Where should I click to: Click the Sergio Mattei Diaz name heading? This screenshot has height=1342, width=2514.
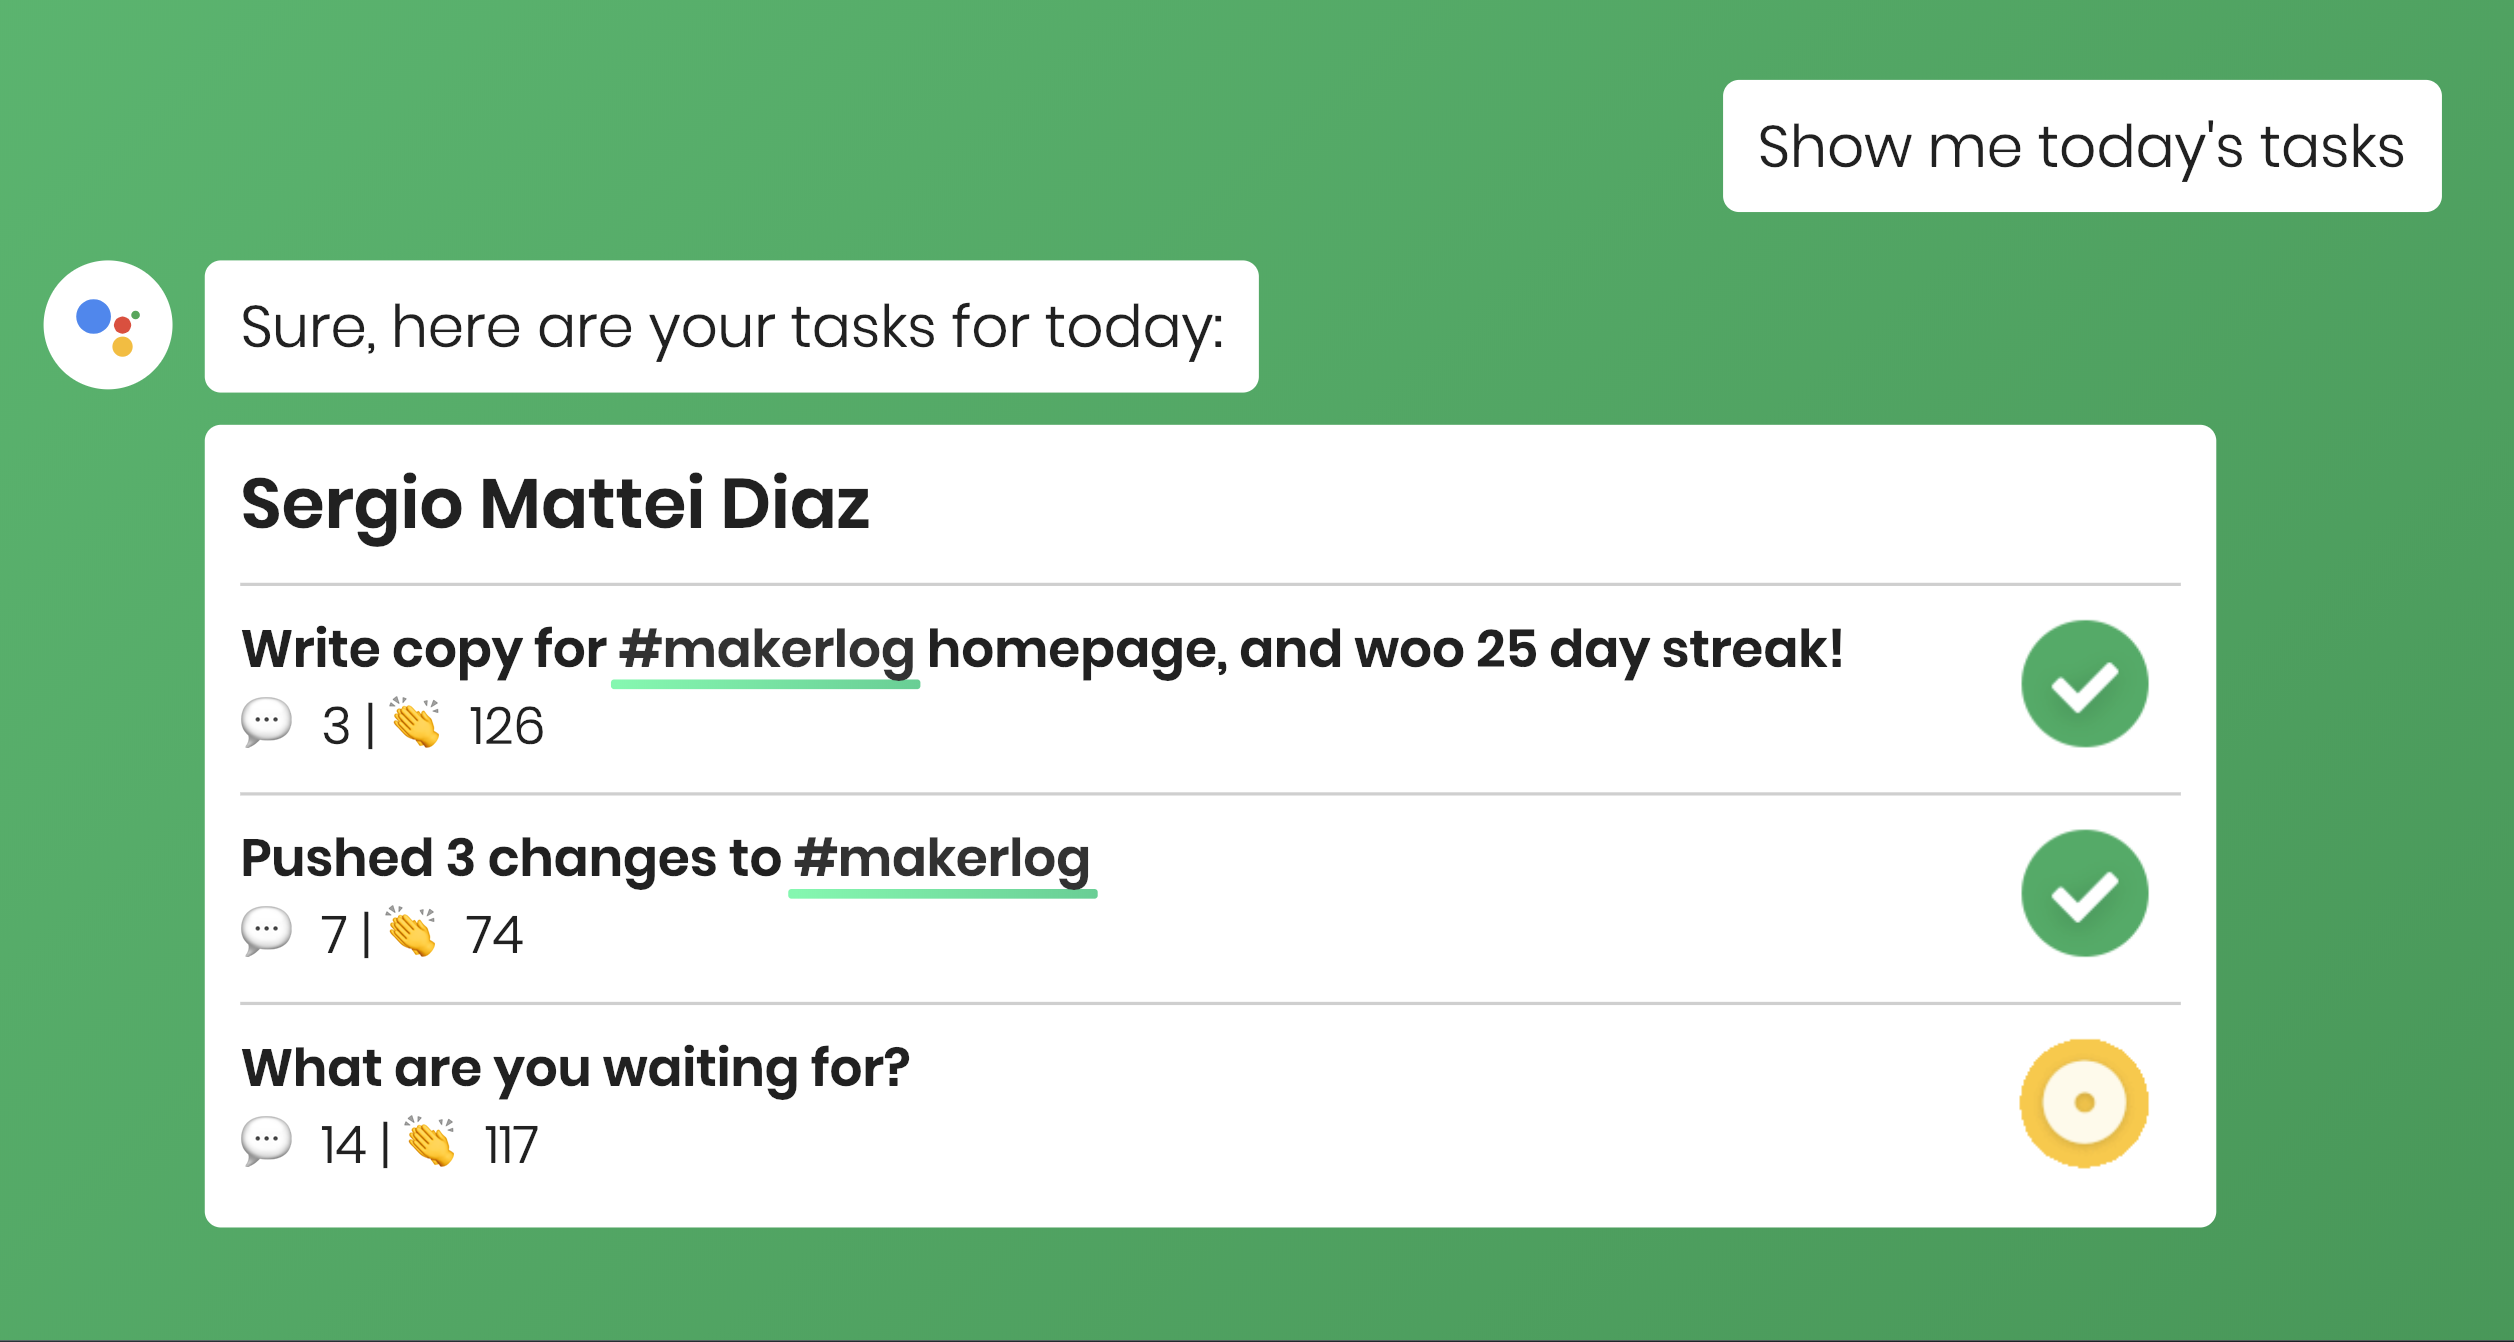click(x=556, y=506)
